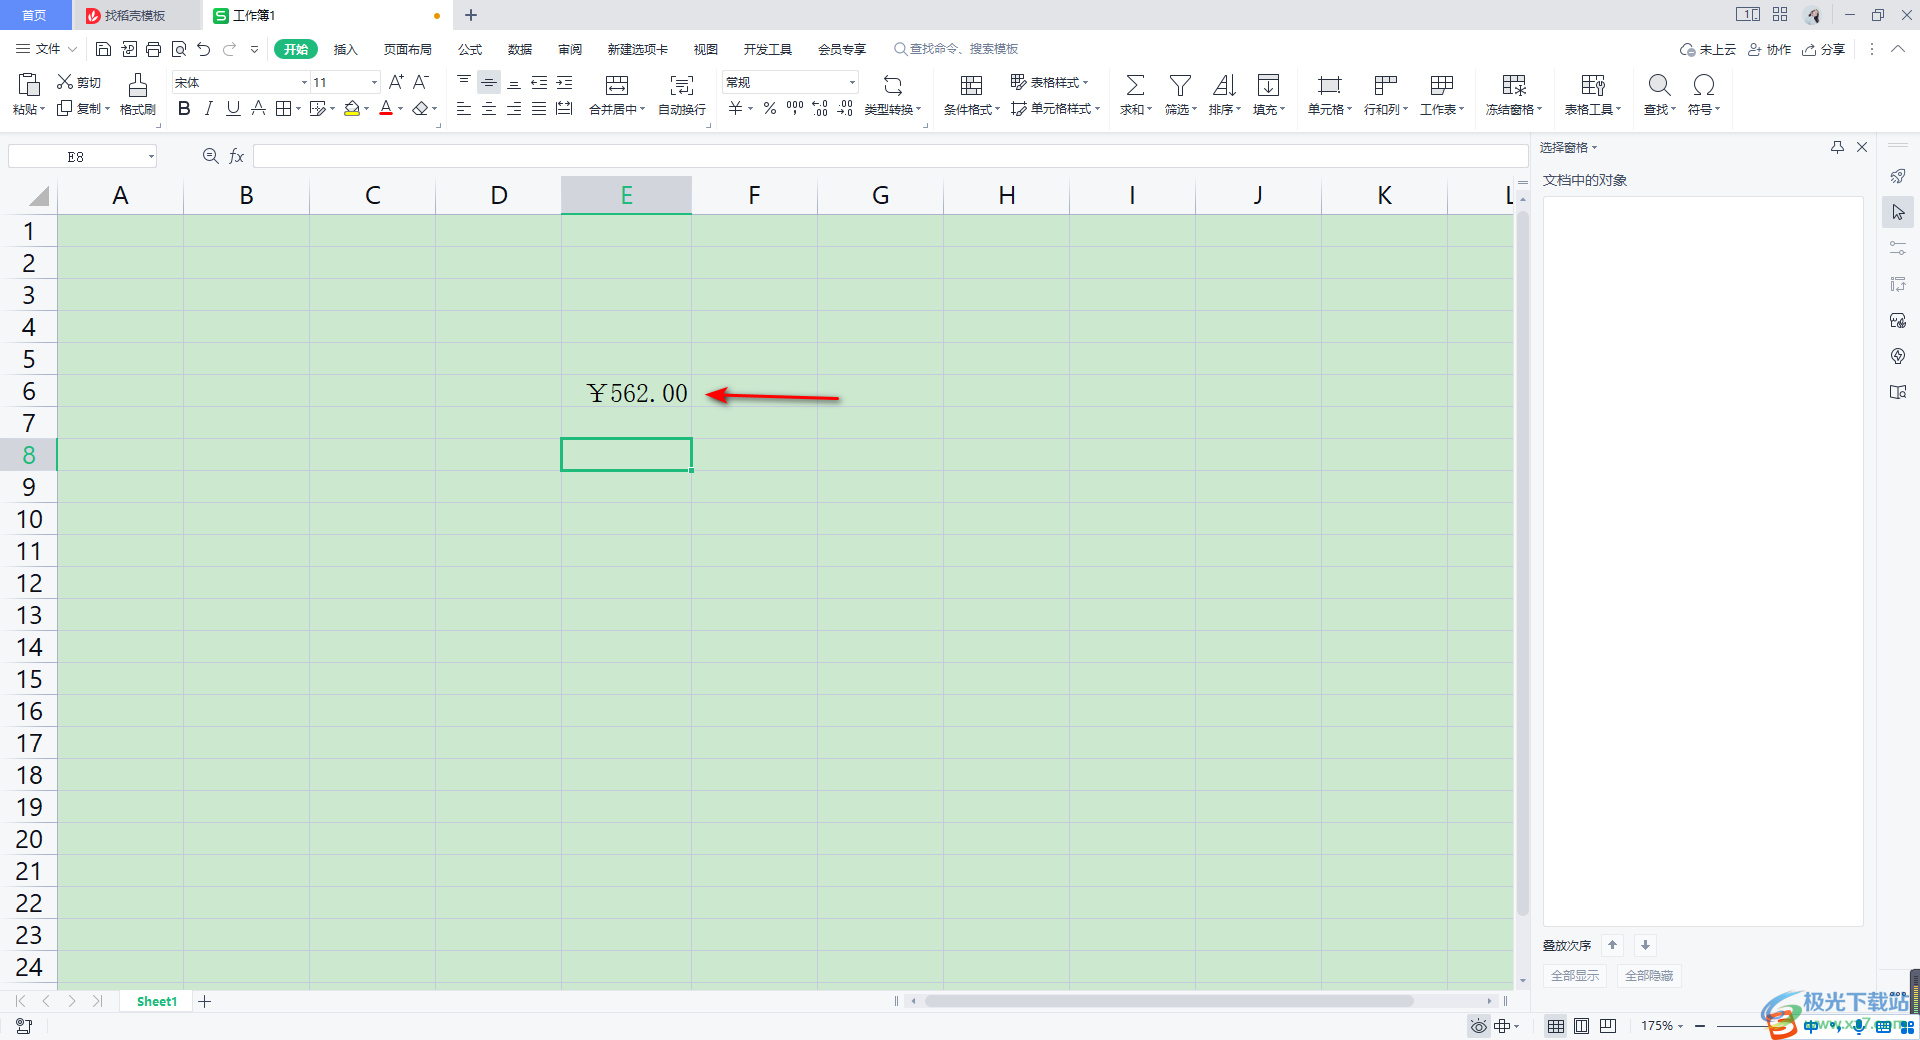Expand the font color dropdown arrow
Screen dimensions: 1920x1040
401,109
